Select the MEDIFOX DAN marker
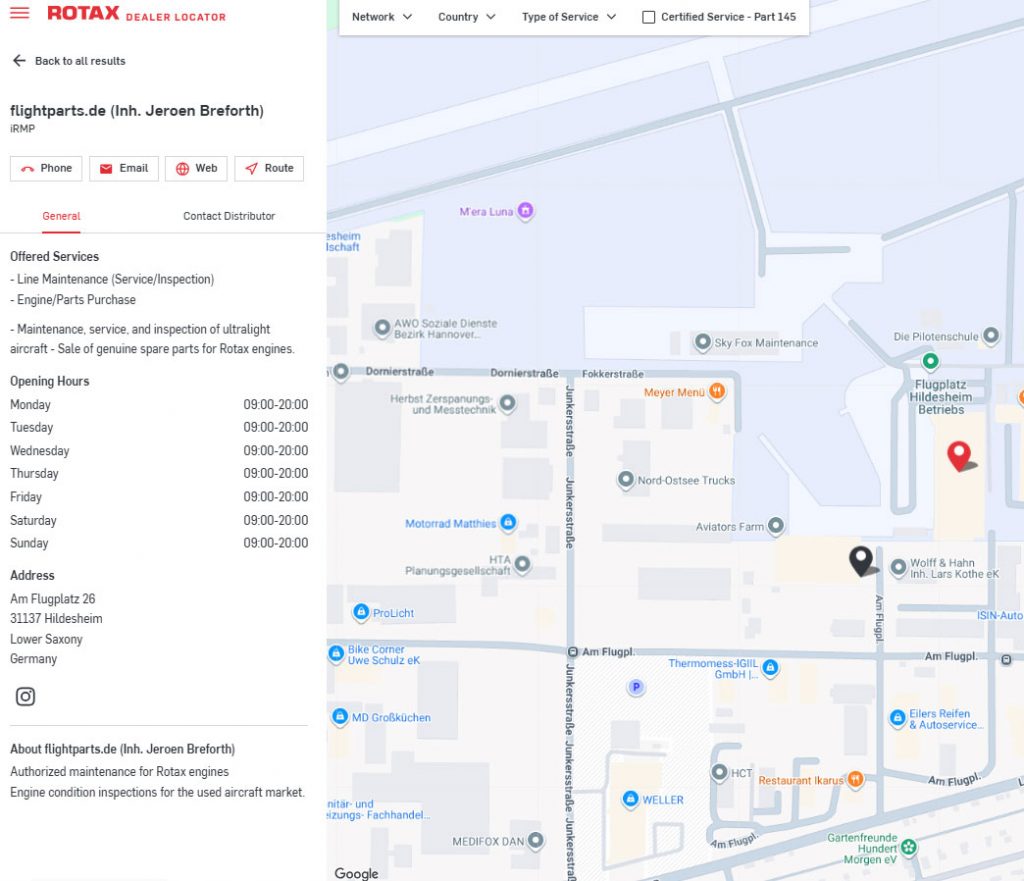The image size is (1024, 881). pyautogui.click(x=536, y=841)
